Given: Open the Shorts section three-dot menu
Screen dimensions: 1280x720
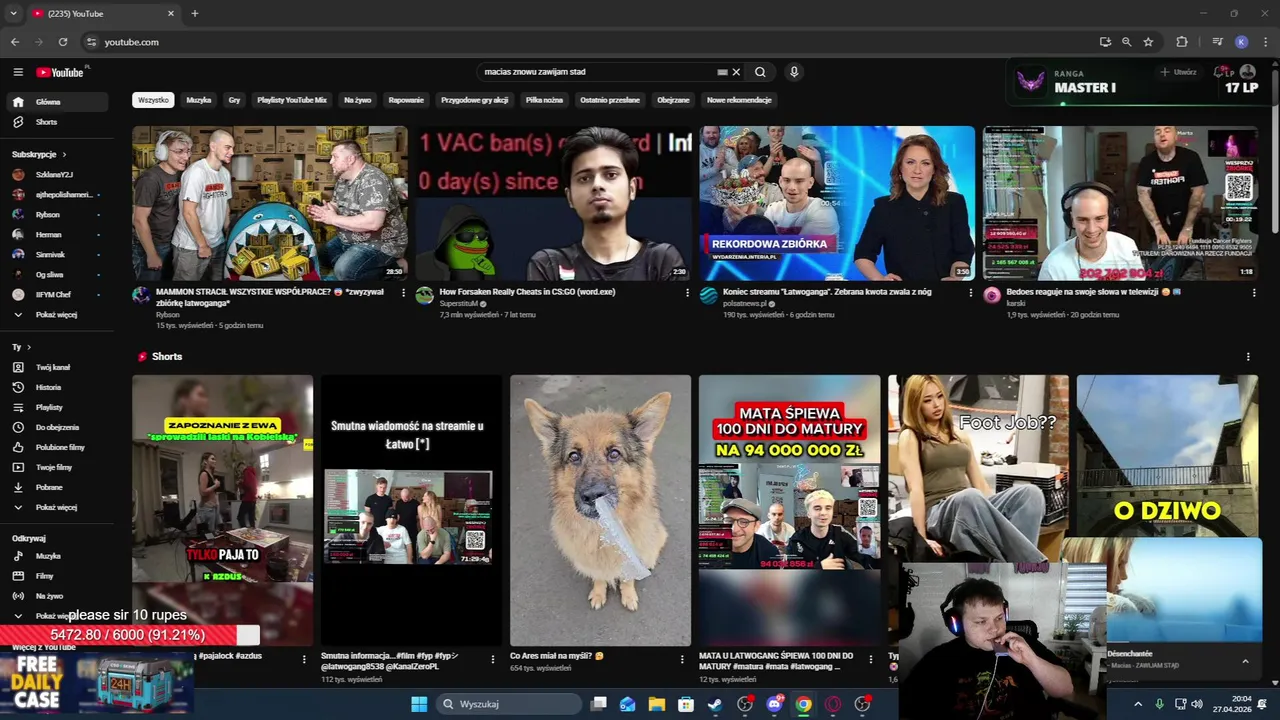Looking at the screenshot, I should (x=1248, y=357).
